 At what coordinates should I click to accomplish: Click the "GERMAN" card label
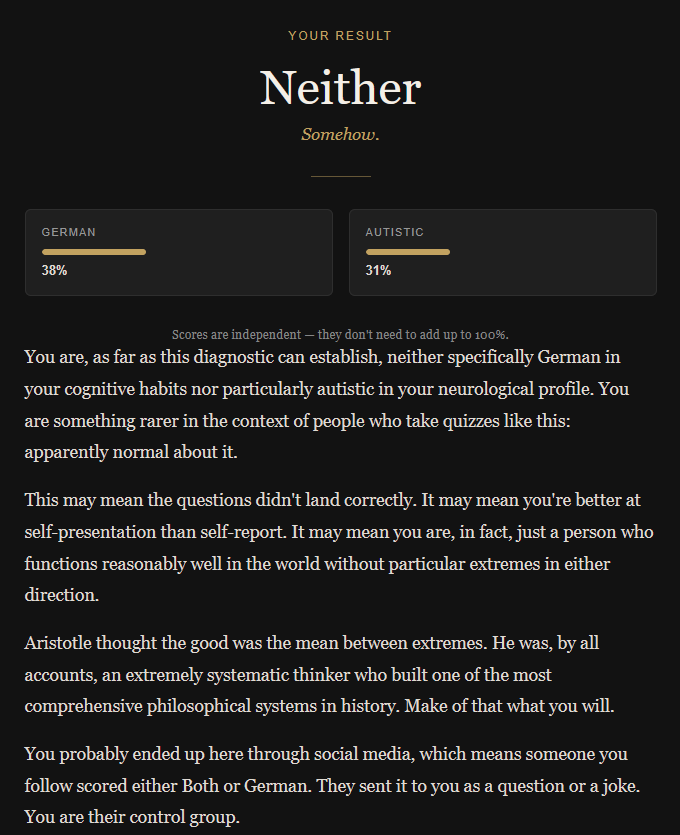tap(69, 232)
